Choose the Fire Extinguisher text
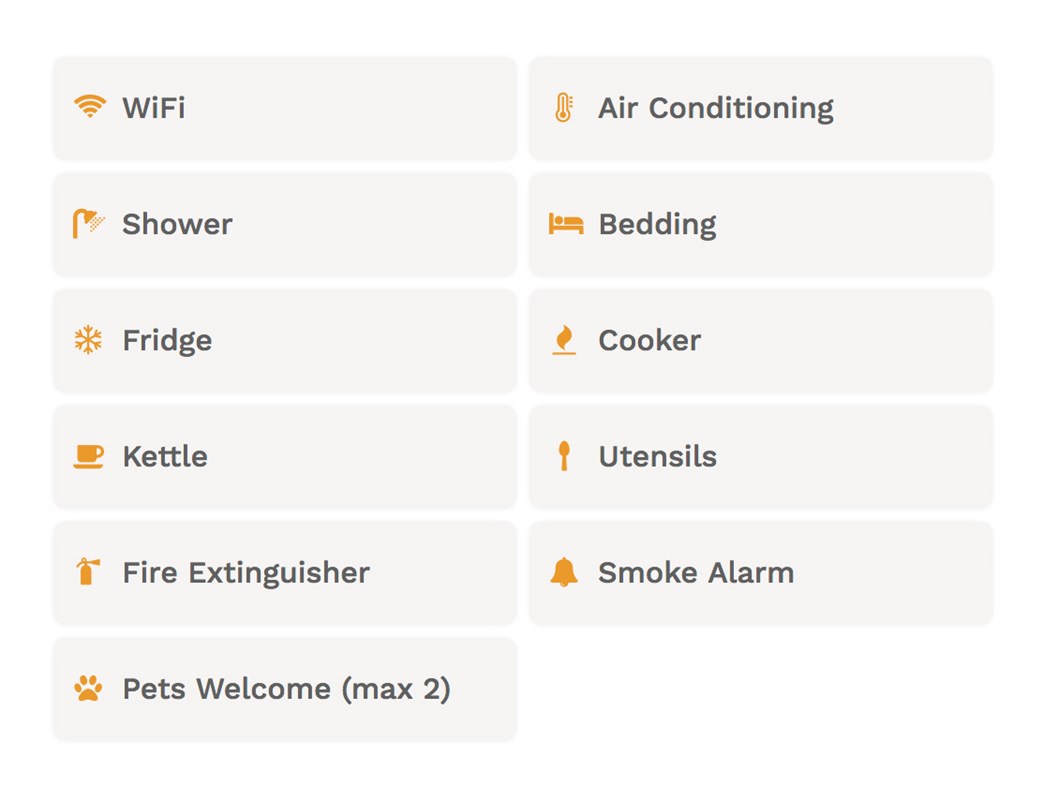The width and height of the screenshot is (1044, 800). [x=246, y=573]
